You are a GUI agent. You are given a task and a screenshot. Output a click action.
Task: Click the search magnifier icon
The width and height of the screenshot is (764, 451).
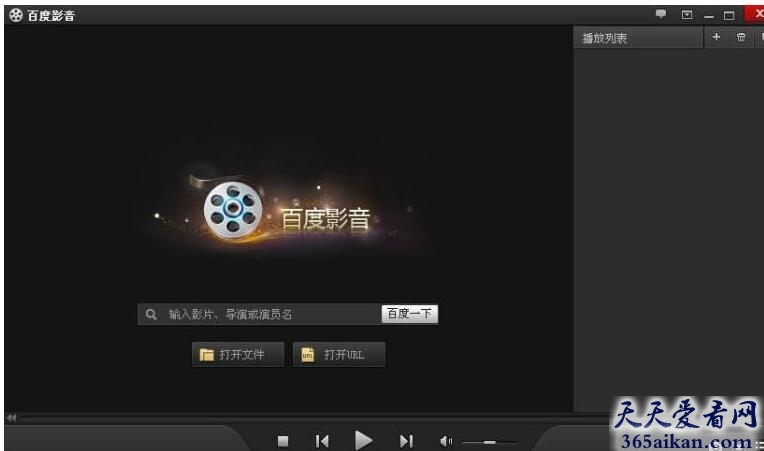151,315
